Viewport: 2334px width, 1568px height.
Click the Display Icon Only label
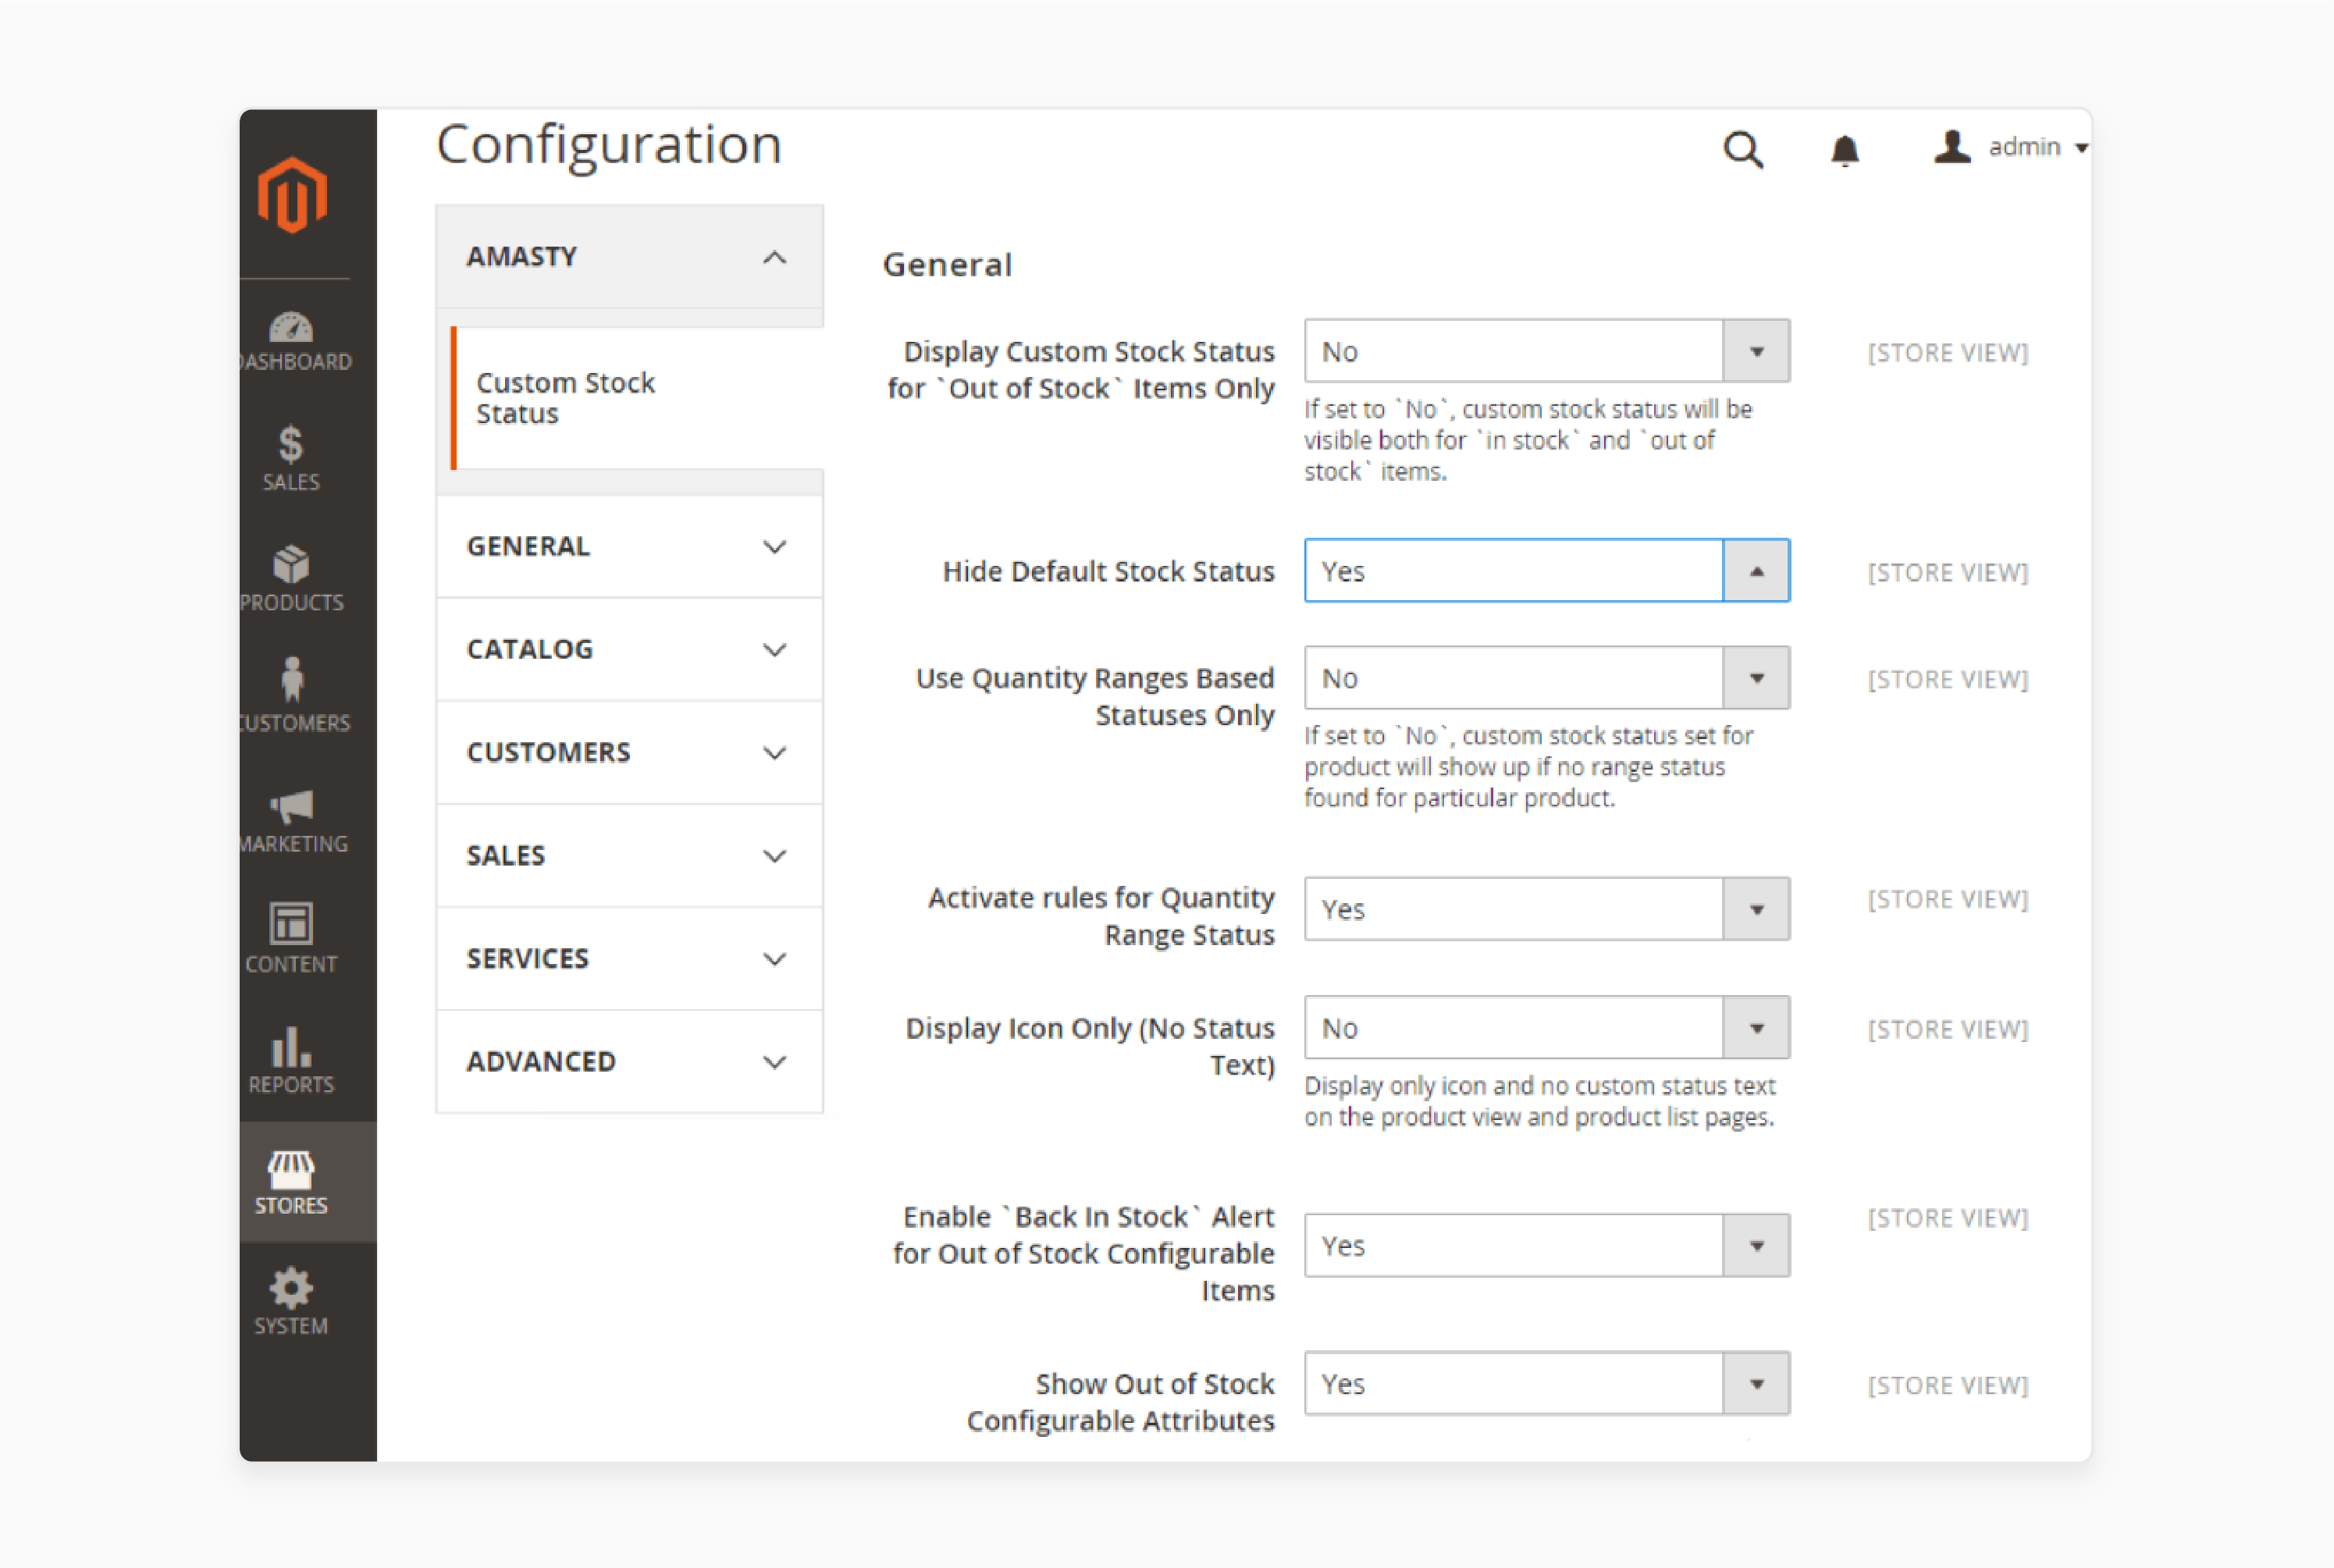(1090, 1046)
